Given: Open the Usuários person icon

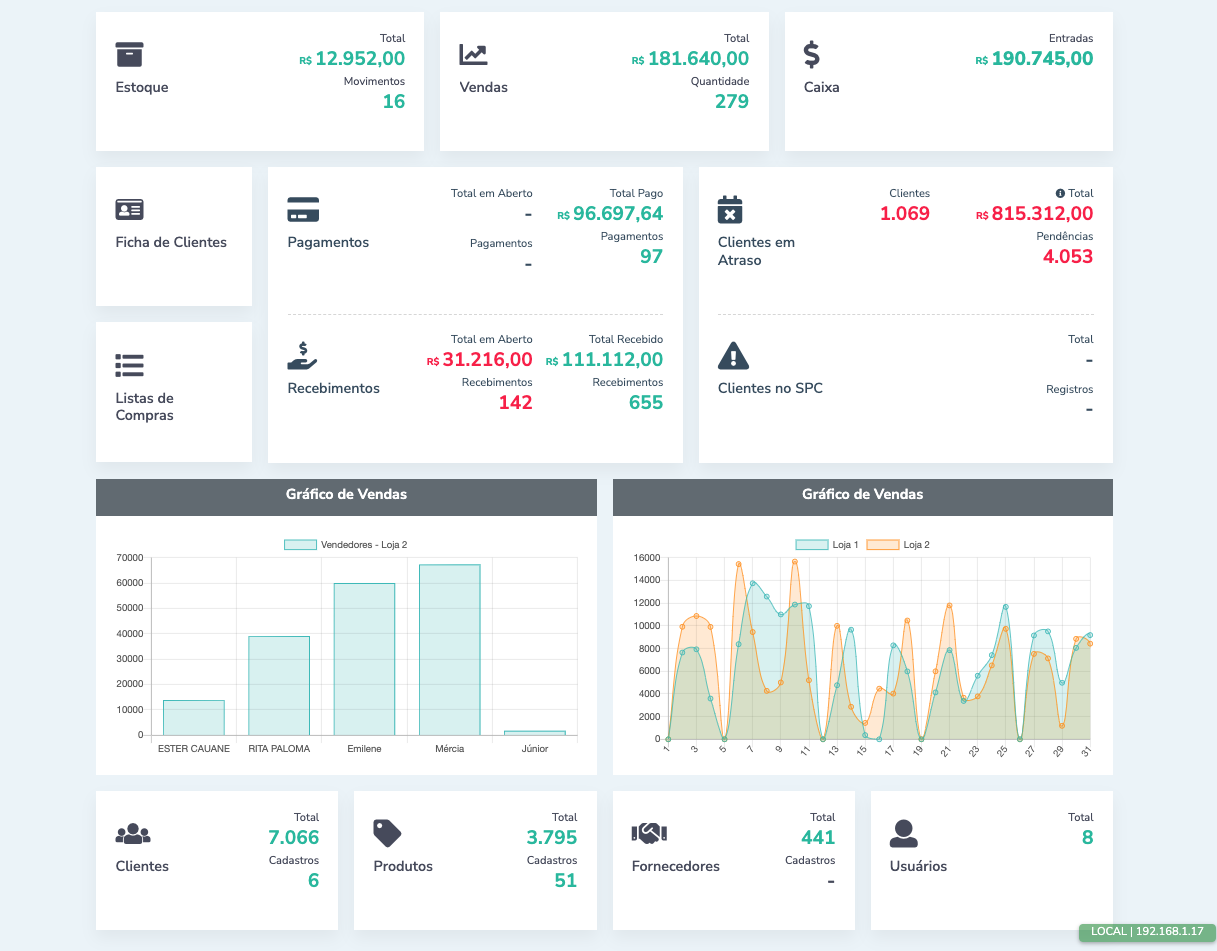Looking at the screenshot, I should point(903,833).
